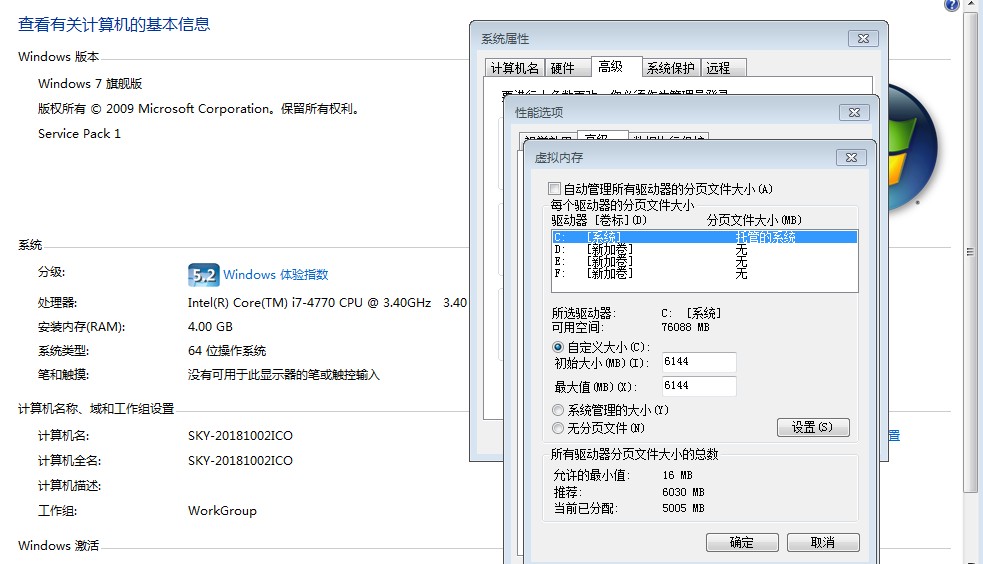Image resolution: width=983 pixels, height=564 pixels.
Task: Click the 驱动器 [卷标](D) column header
Action: (x=599, y=220)
